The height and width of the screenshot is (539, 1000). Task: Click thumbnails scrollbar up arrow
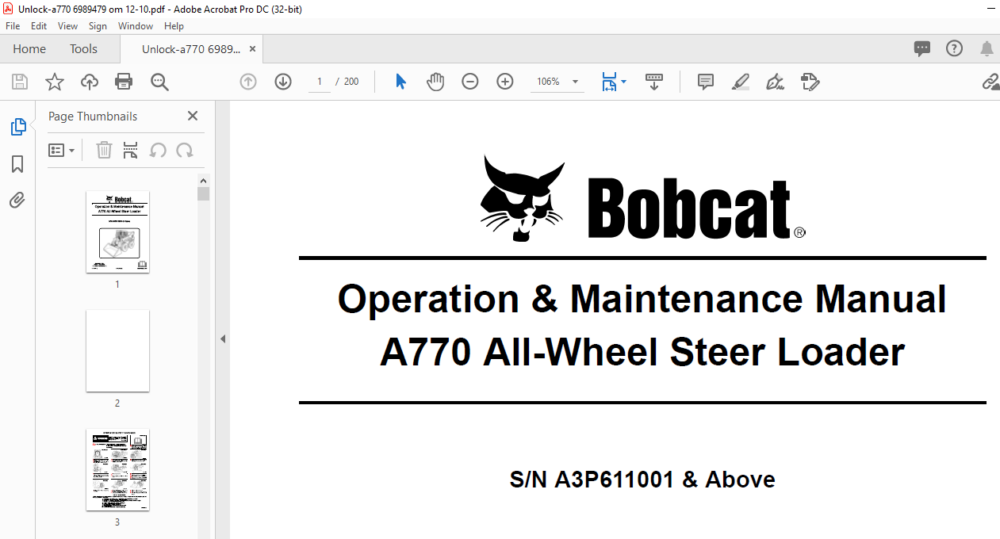(203, 181)
